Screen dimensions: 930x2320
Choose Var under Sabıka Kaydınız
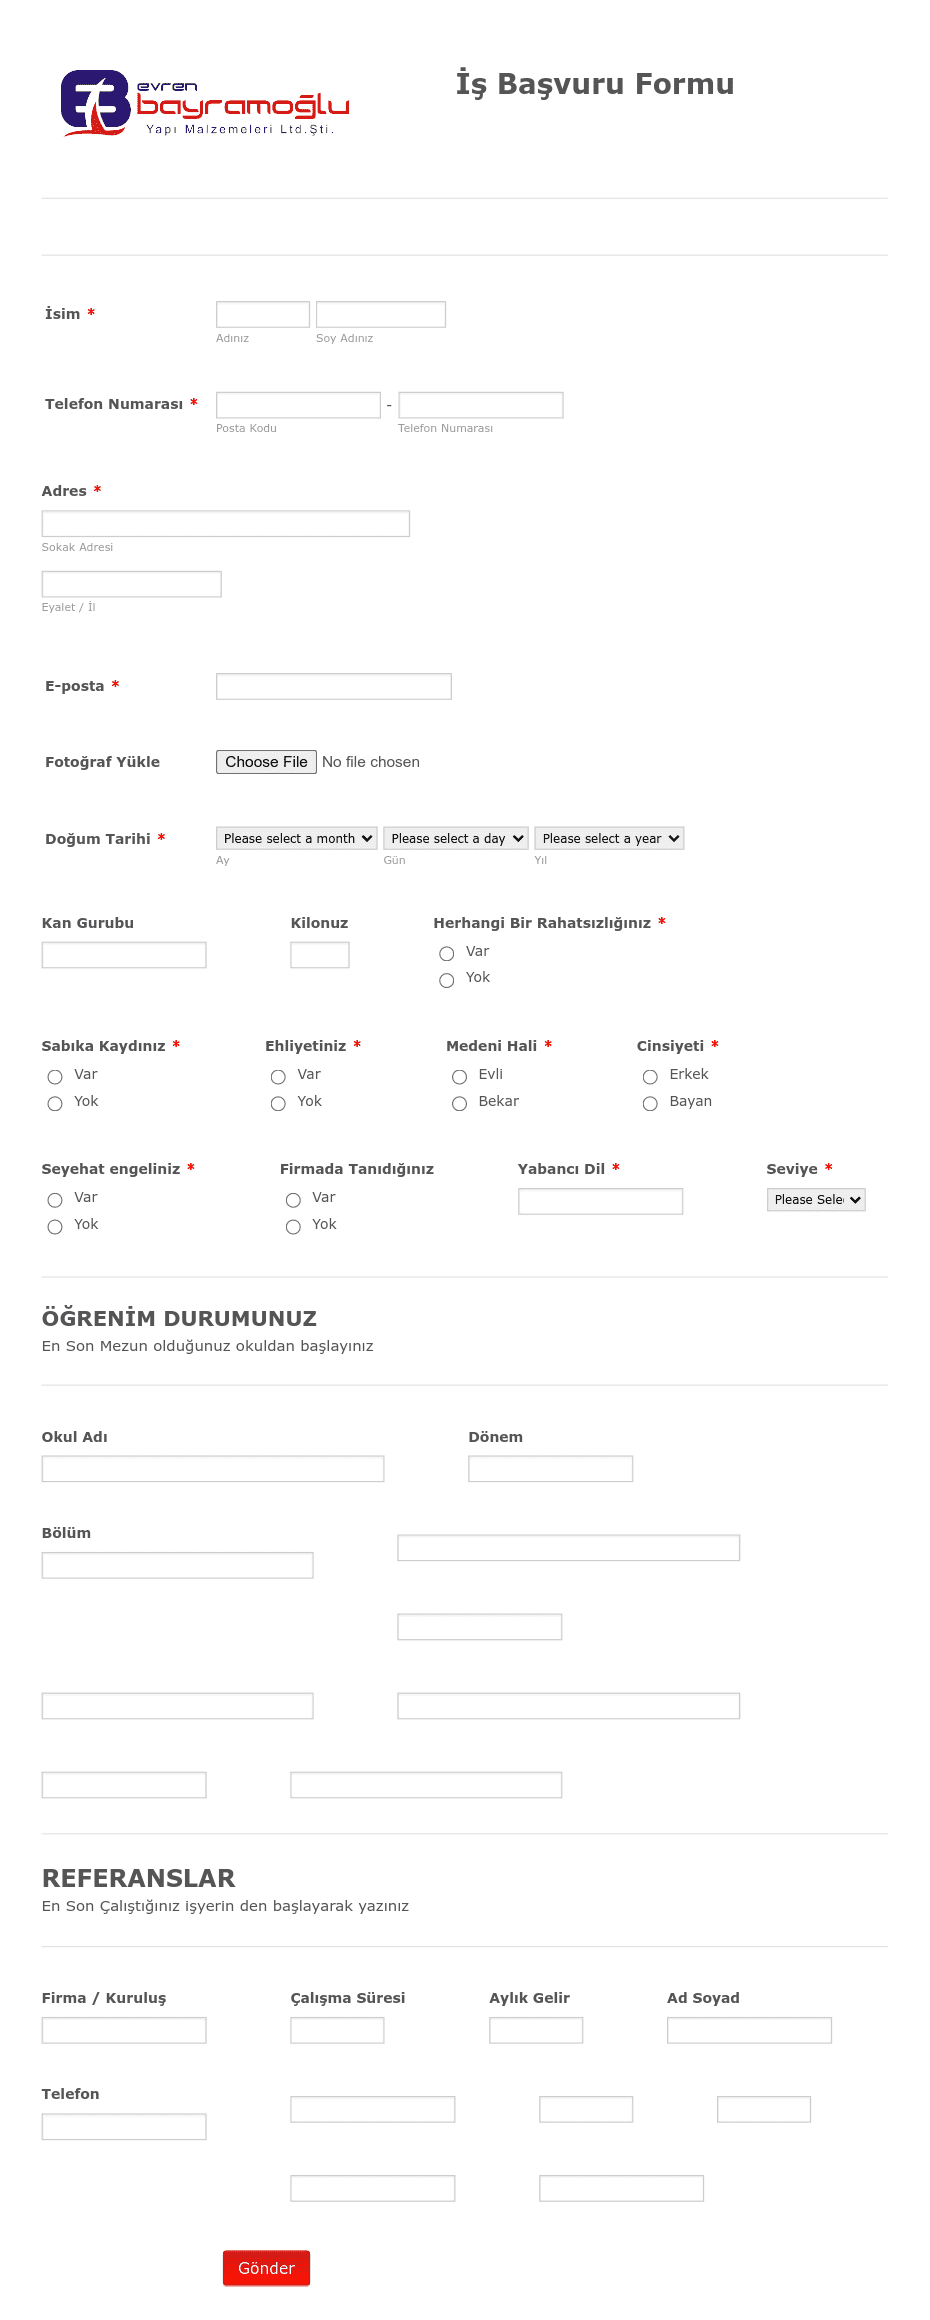(55, 1076)
